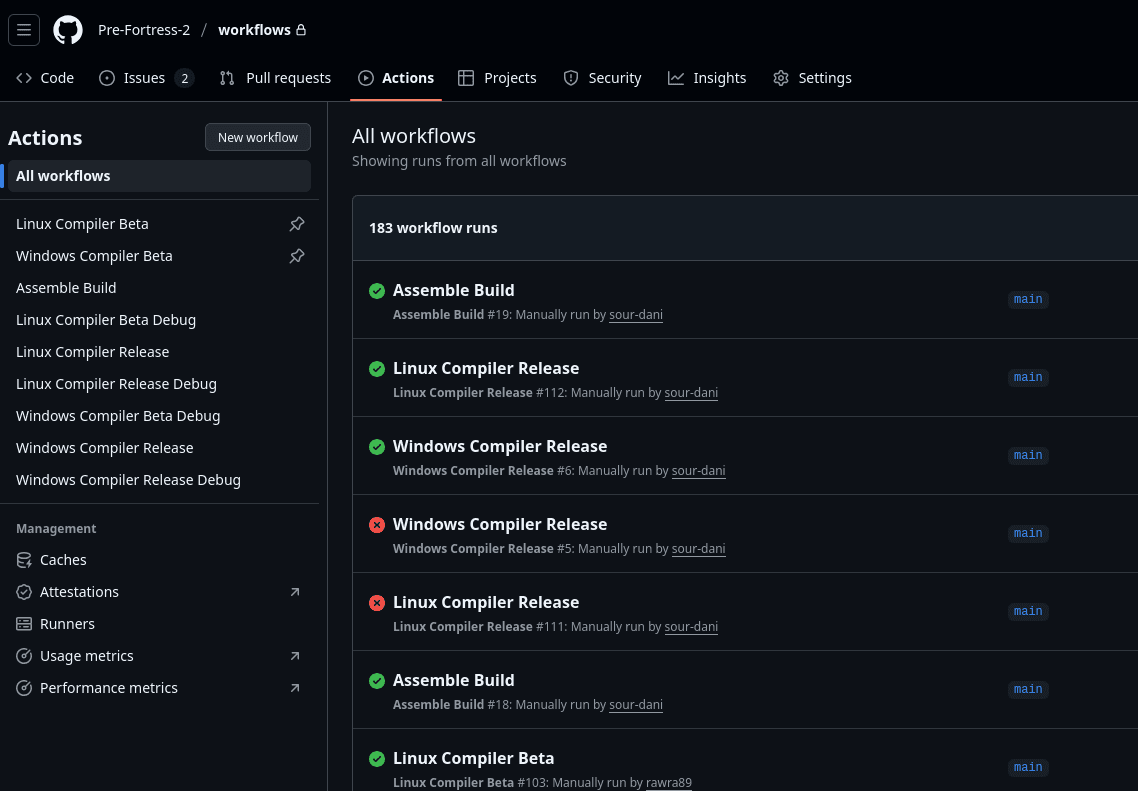This screenshot has height=791, width=1138.
Task: Click success icon of Windows Compiler Release #6
Action: click(377, 447)
